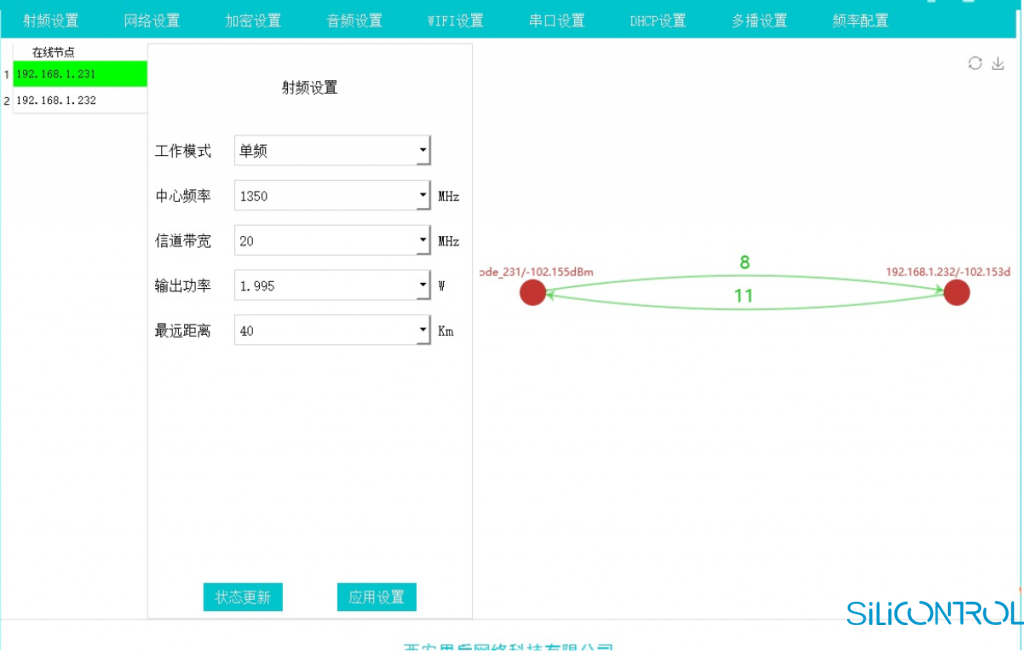
Task: Open the 射频设置 tab
Action: (x=51, y=21)
